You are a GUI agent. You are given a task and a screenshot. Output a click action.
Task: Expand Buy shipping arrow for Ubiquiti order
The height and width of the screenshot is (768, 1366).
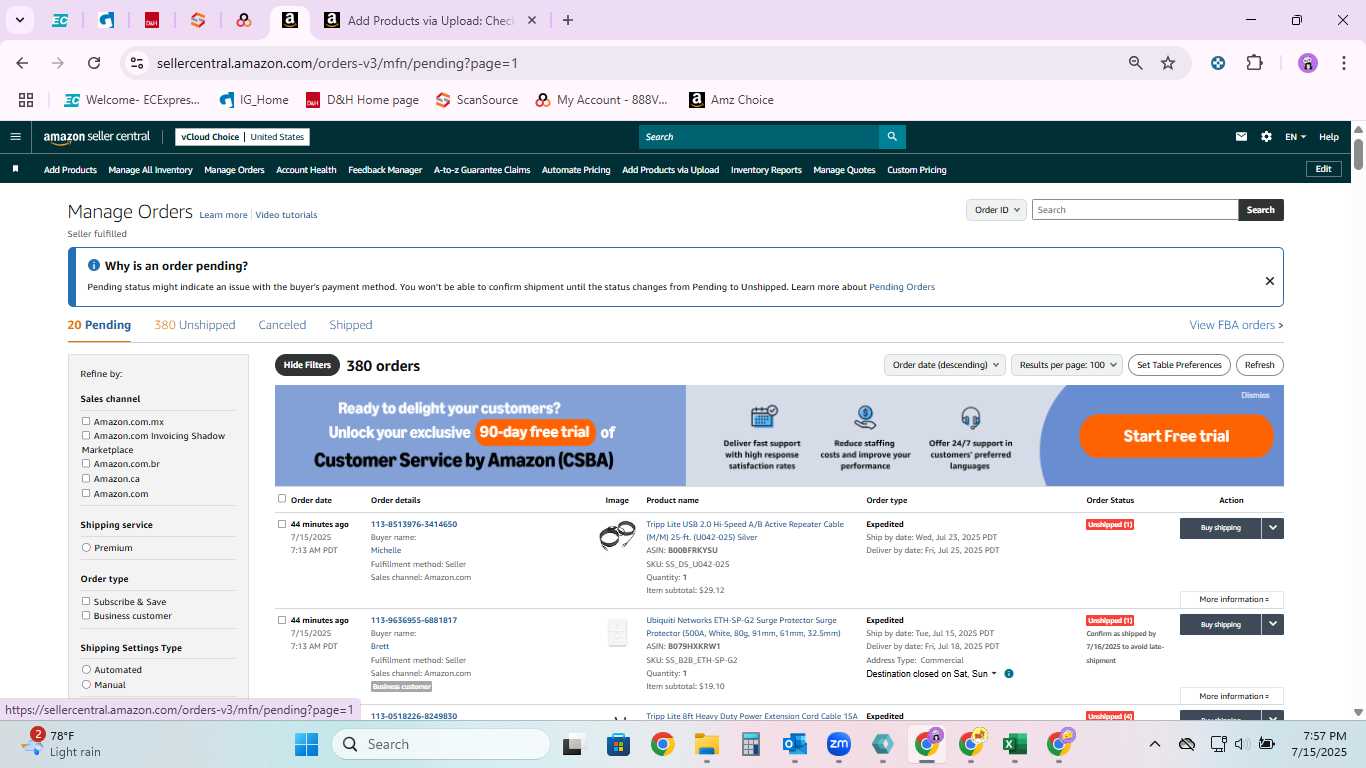(1273, 624)
